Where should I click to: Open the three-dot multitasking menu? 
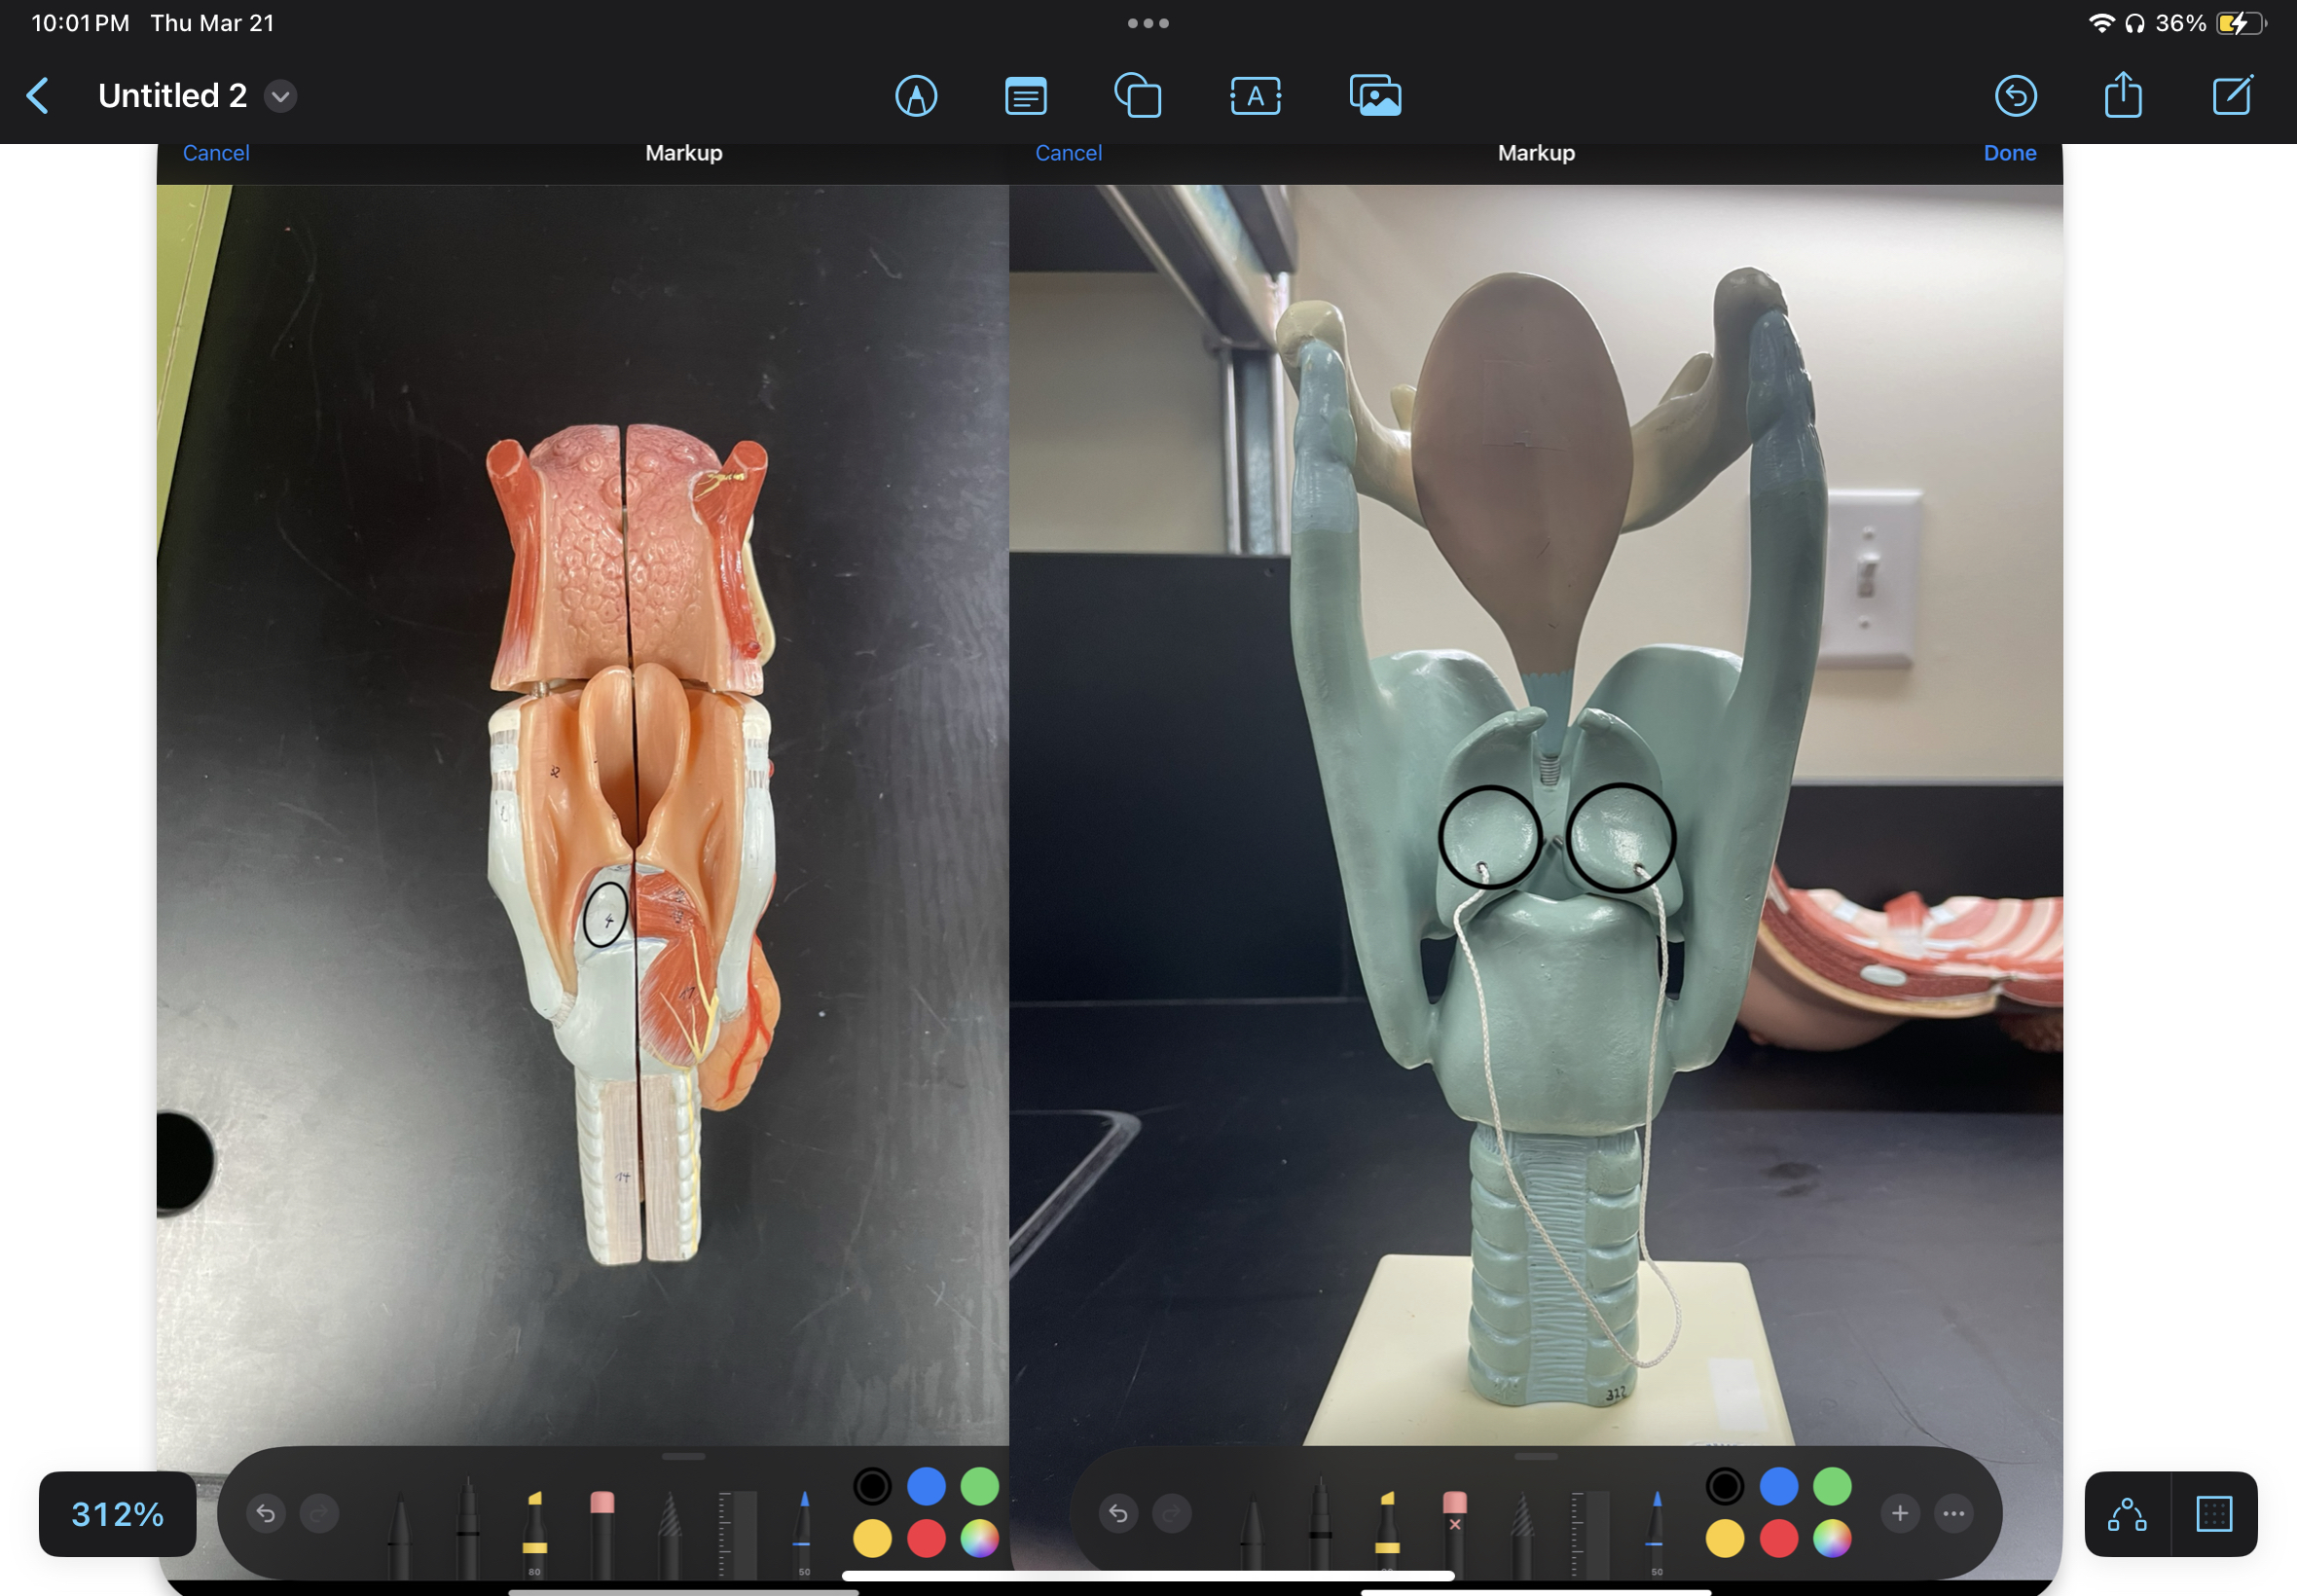[x=1148, y=23]
